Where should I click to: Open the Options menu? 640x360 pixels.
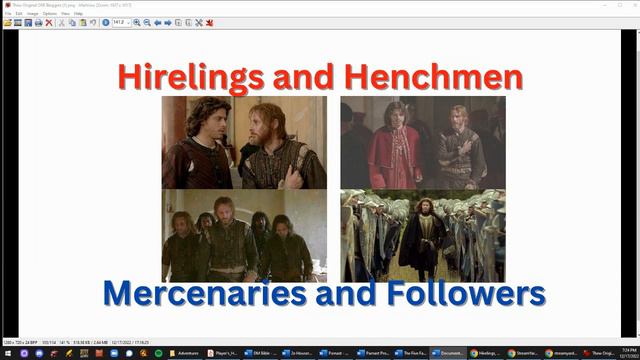[50, 13]
